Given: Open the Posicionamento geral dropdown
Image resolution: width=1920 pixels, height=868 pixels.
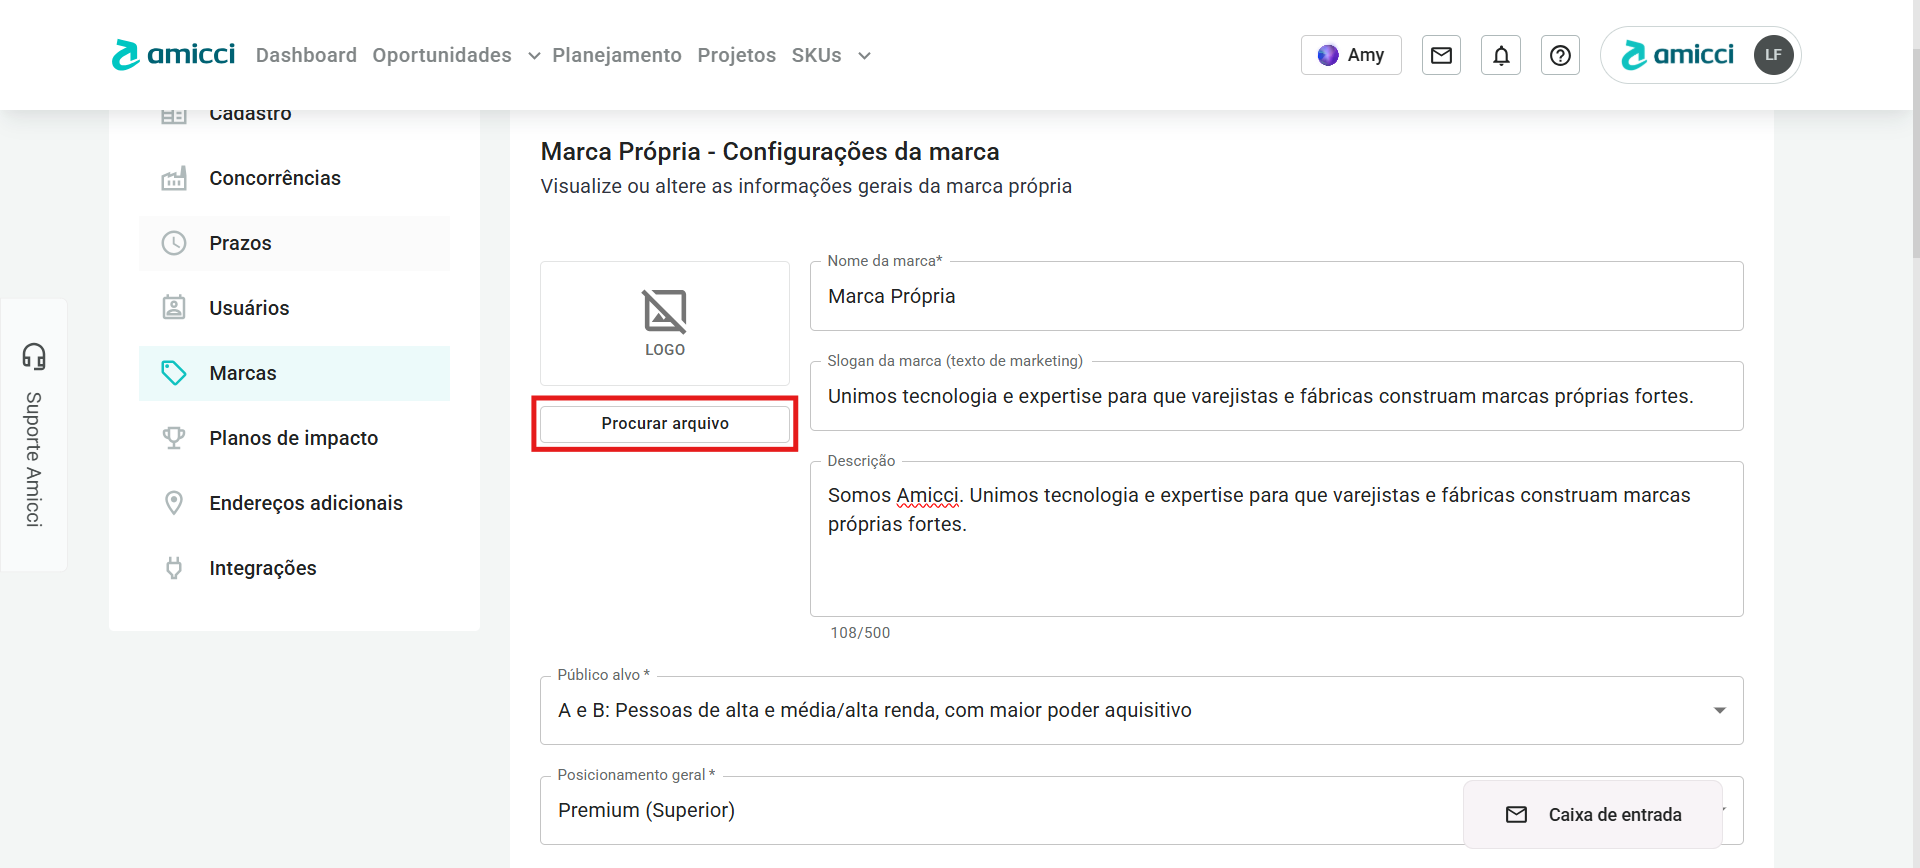Looking at the screenshot, I should (1000, 810).
